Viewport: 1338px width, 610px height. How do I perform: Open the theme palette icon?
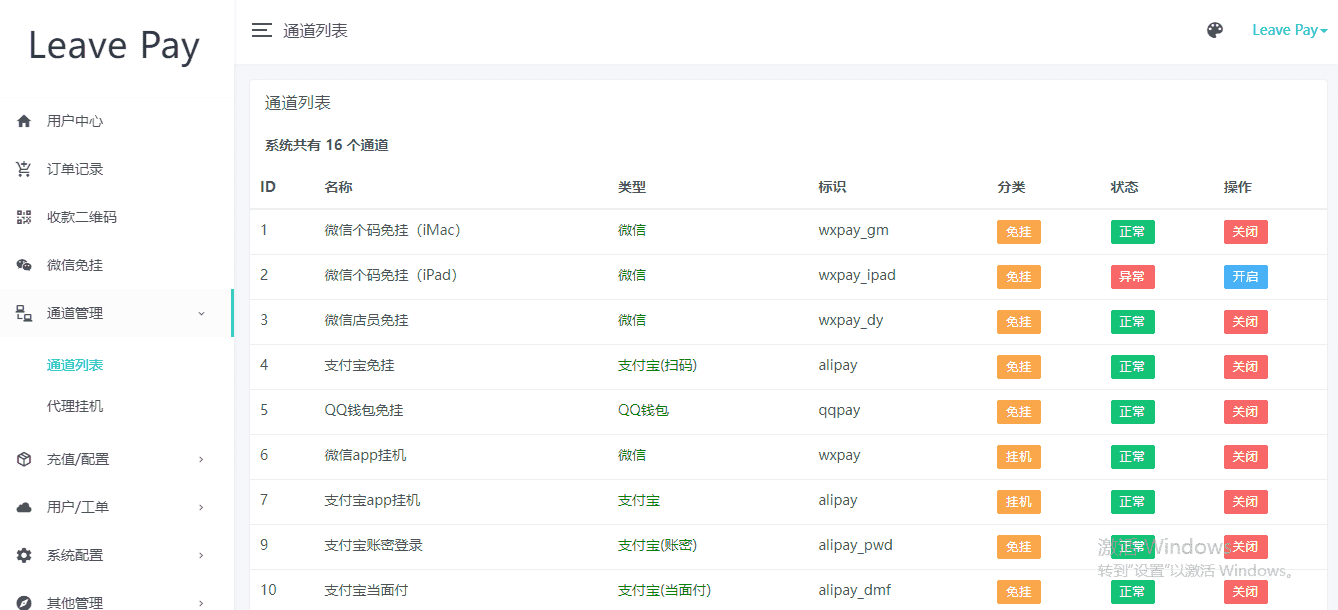pos(1215,30)
